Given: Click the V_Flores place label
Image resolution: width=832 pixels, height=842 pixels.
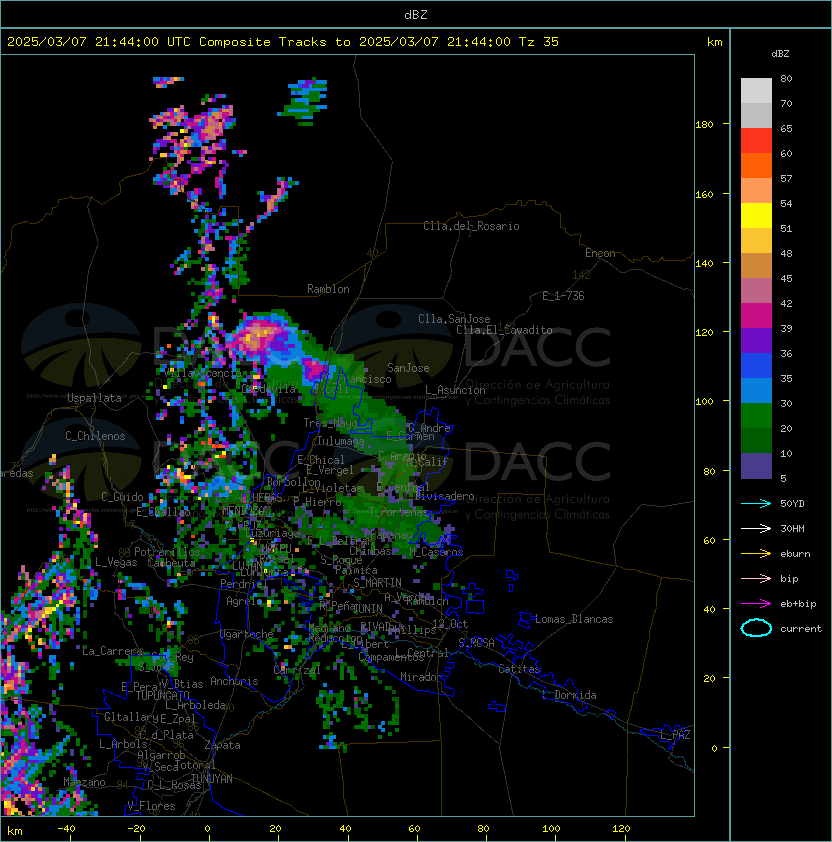Looking at the screenshot, I should click(x=151, y=806).
